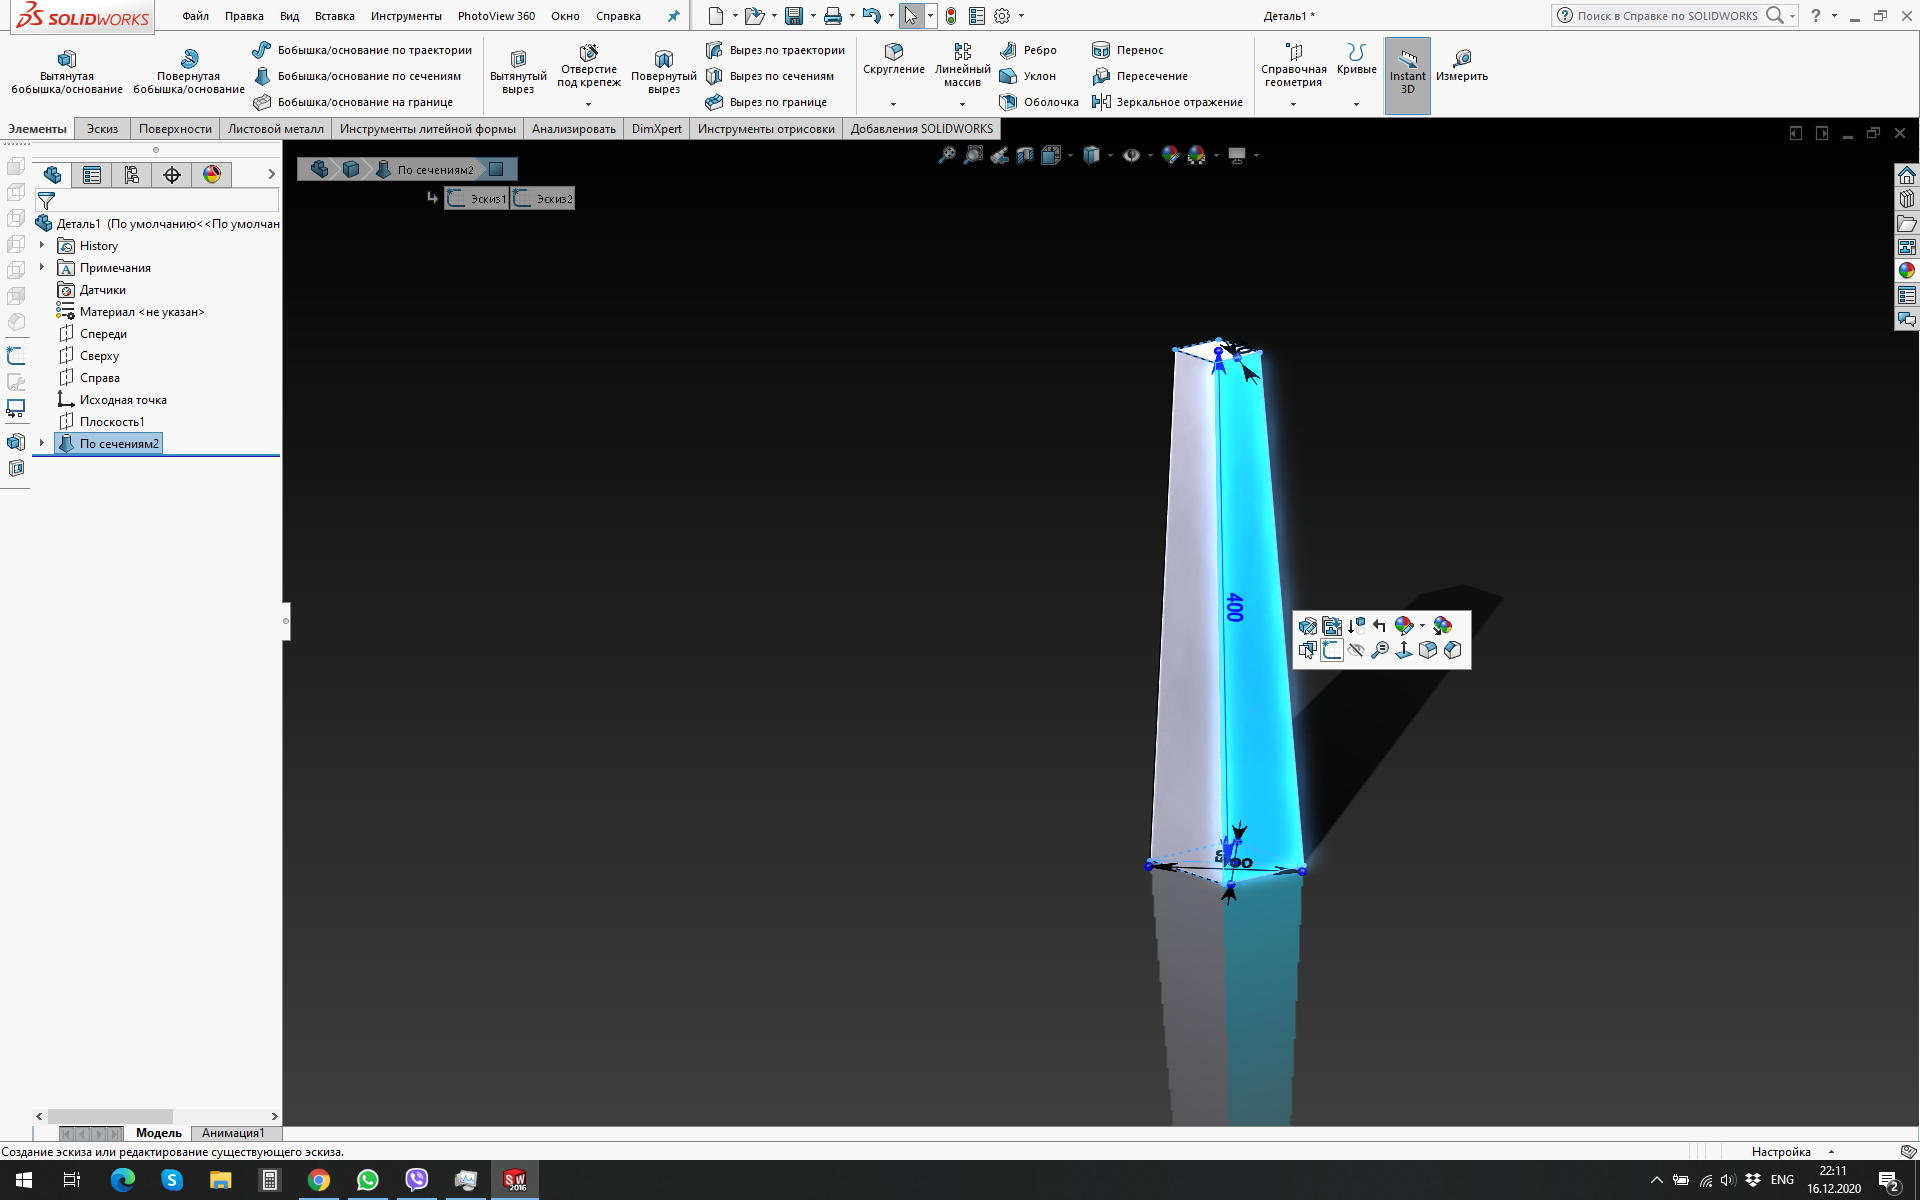Expand the History folder in tree
Image resolution: width=1920 pixels, height=1200 pixels.
(42, 245)
